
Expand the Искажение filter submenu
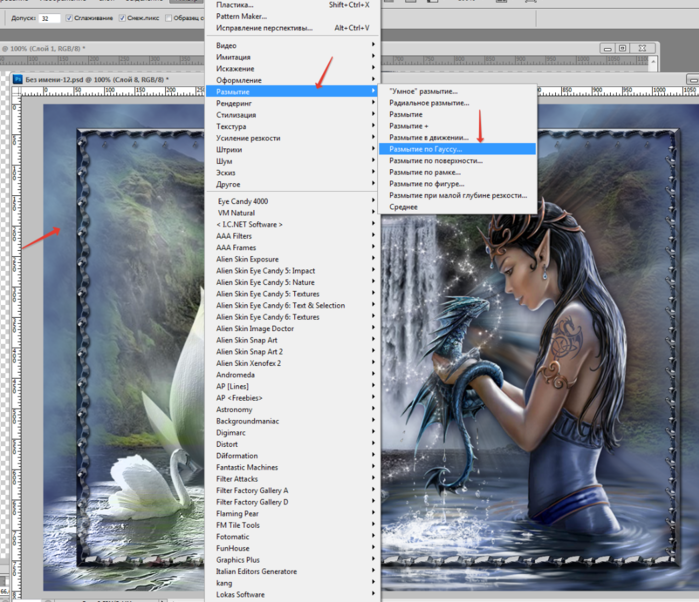[293, 69]
